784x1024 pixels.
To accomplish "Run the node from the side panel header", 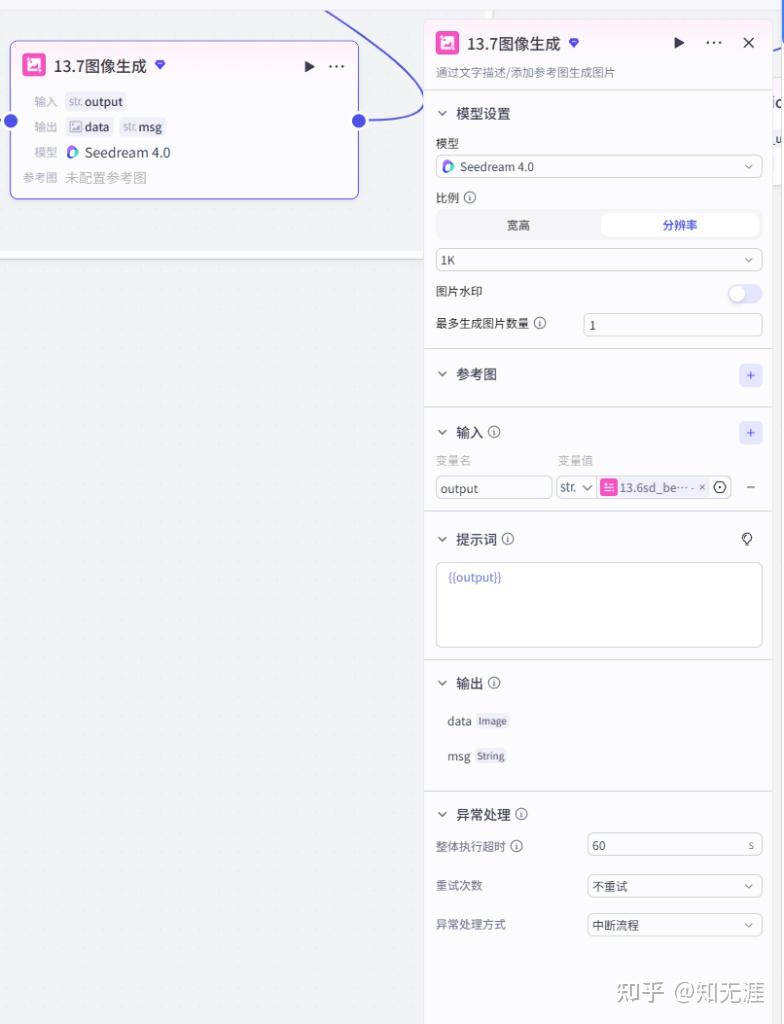I will (679, 43).
